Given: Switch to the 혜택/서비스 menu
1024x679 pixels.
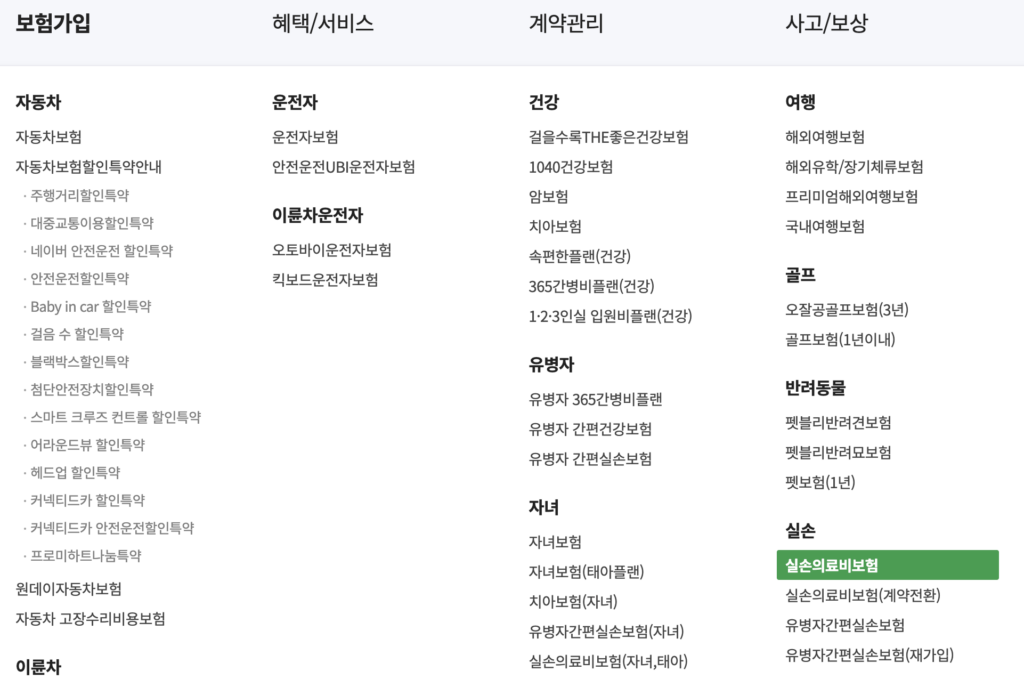Looking at the screenshot, I should 320,22.
